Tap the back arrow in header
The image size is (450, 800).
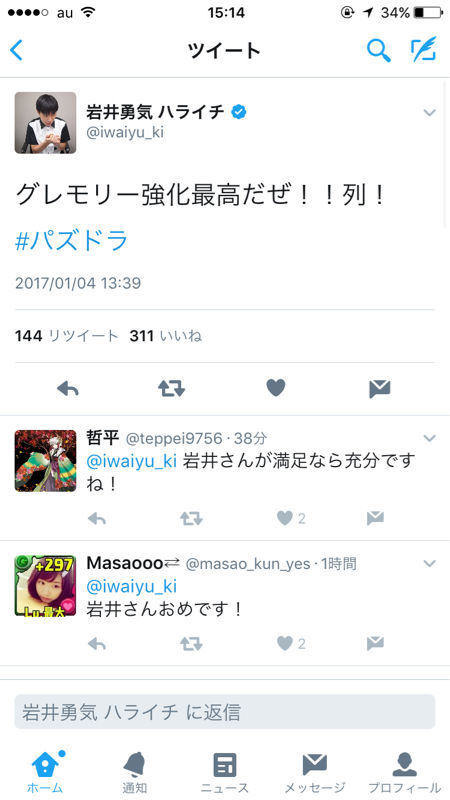tap(16, 51)
